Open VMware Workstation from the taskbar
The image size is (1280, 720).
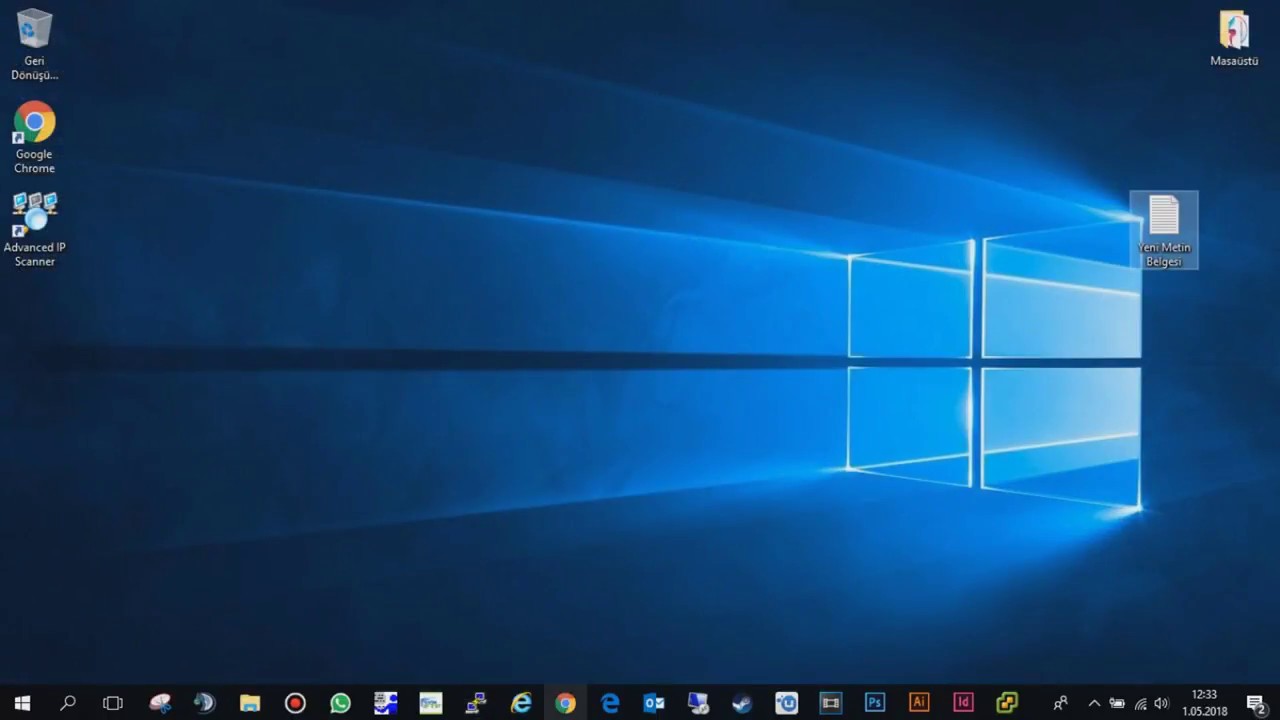click(1007, 703)
